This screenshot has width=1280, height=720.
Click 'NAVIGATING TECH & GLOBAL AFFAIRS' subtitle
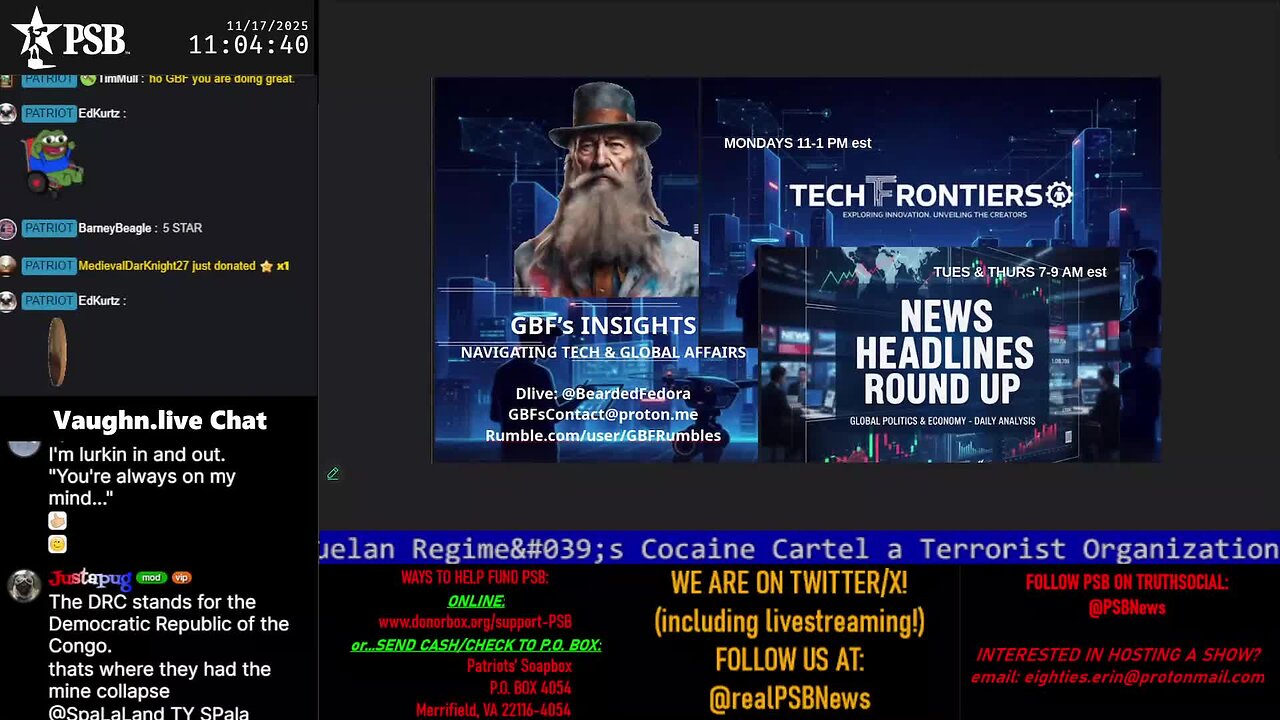click(x=603, y=352)
